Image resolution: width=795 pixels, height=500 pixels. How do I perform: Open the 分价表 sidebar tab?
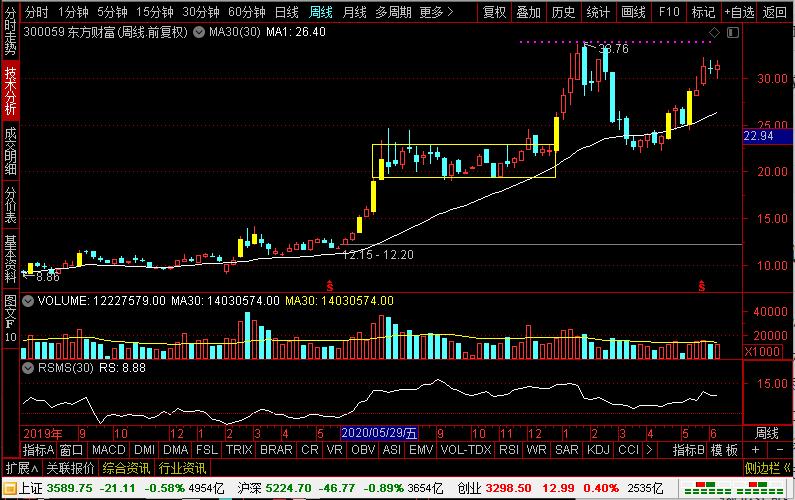point(10,204)
